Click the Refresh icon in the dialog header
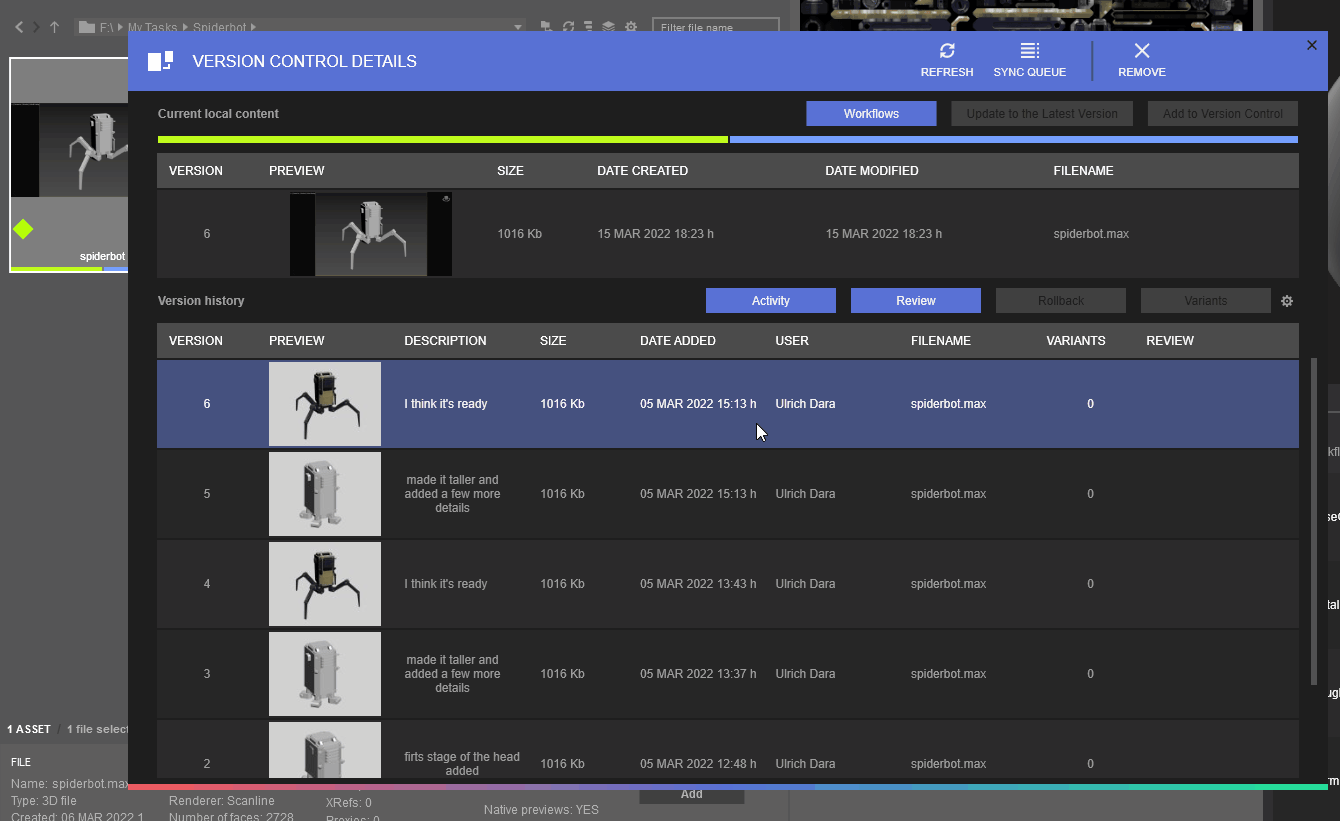Screen dimensions: 1340x821 click(x=946, y=52)
